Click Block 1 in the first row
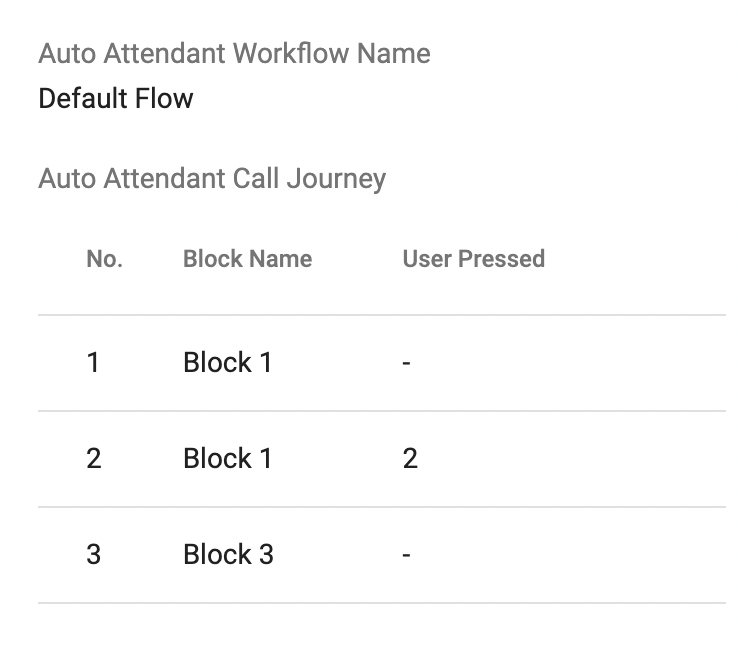Image resolution: width=738 pixels, height=652 pixels. point(228,363)
